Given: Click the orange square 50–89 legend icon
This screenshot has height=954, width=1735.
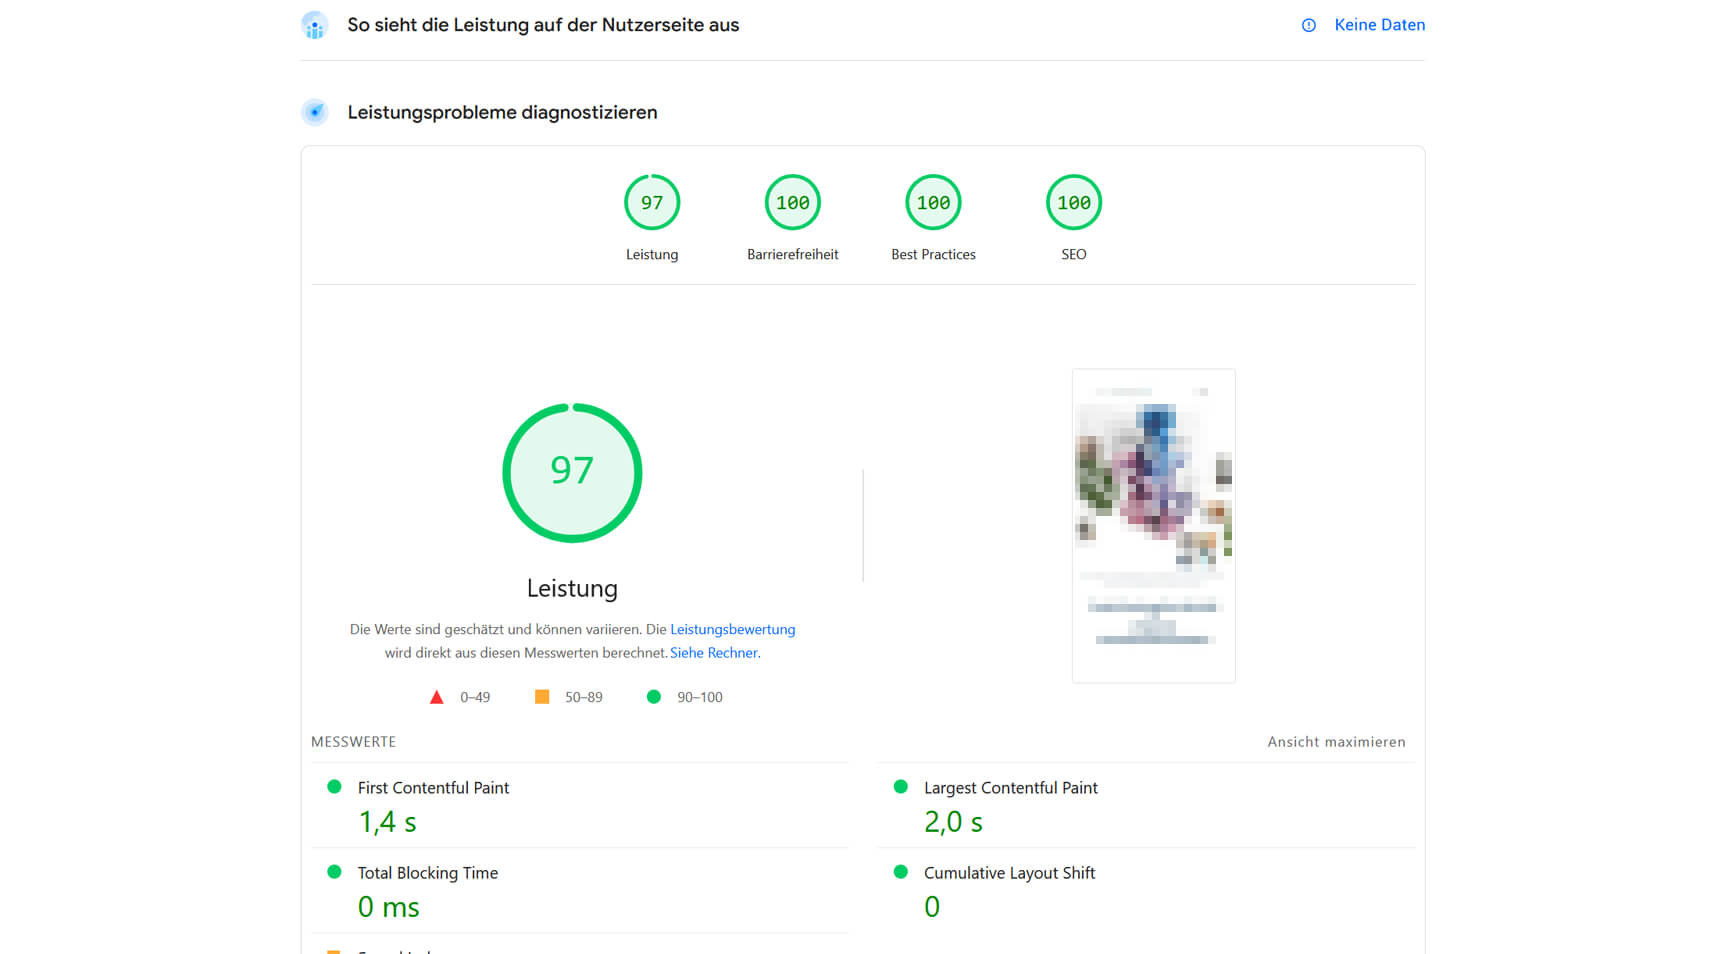Looking at the screenshot, I should click(542, 697).
